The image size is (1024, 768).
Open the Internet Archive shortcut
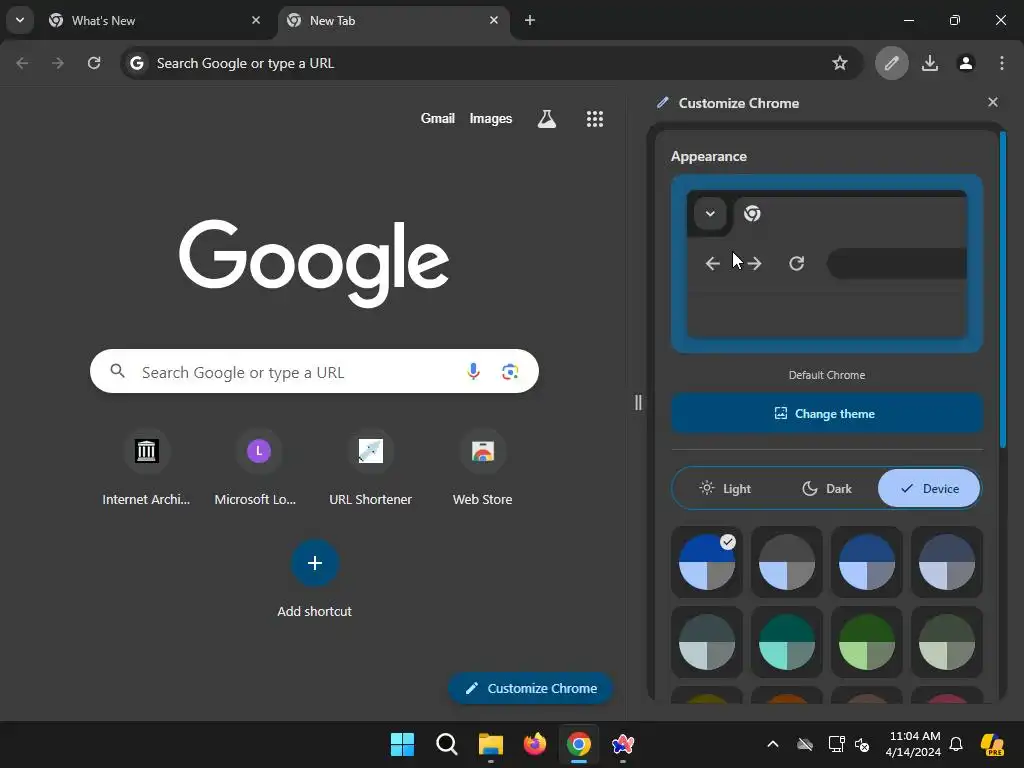click(x=146, y=468)
